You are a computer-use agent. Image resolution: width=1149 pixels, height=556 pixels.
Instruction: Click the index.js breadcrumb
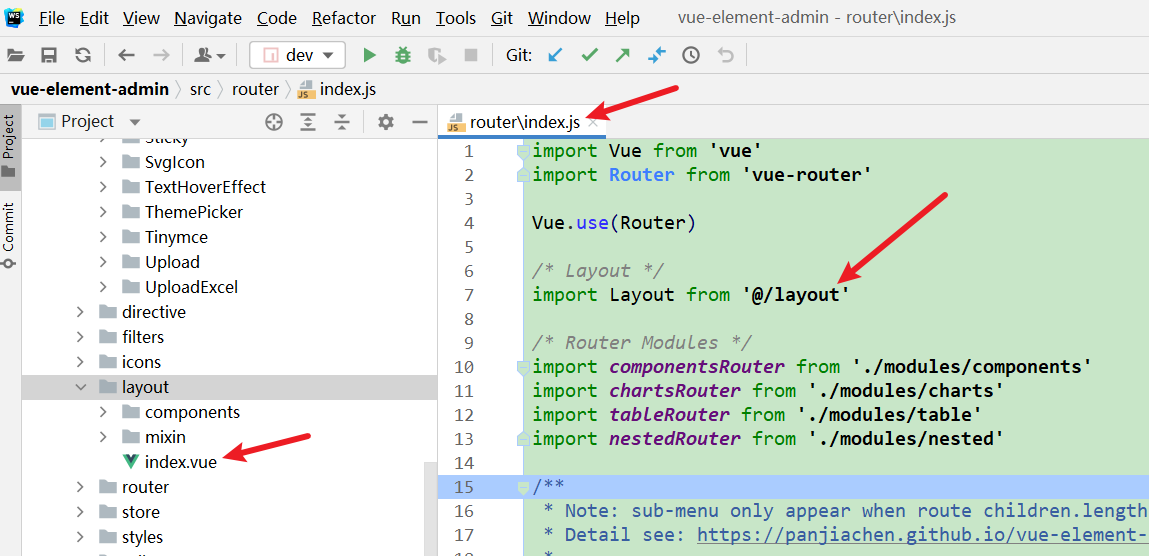click(338, 89)
